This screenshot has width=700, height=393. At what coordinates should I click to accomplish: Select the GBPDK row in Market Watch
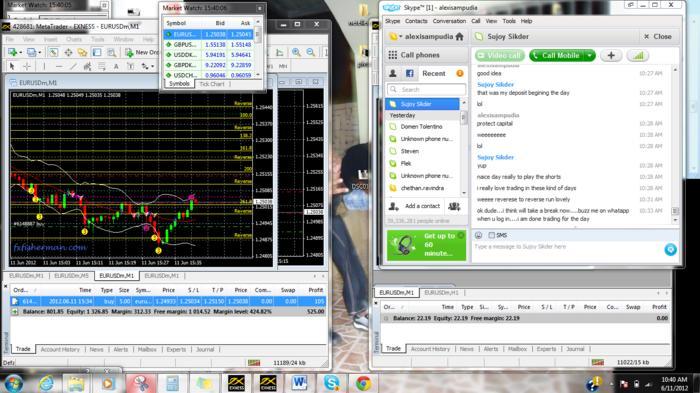pos(208,65)
